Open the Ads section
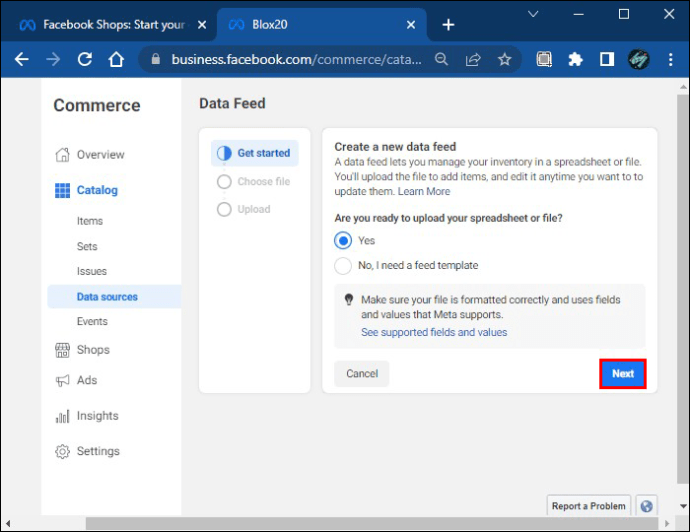Viewport: 690px width, 532px height. click(87, 380)
